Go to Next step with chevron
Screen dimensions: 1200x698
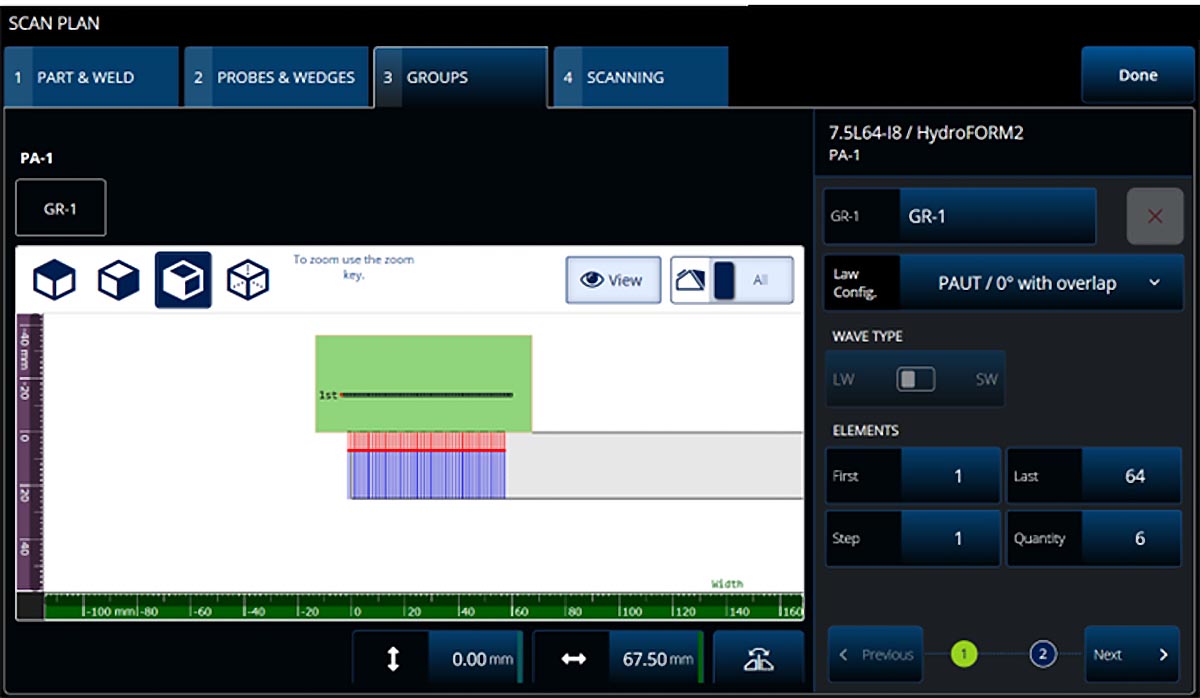click(1132, 655)
